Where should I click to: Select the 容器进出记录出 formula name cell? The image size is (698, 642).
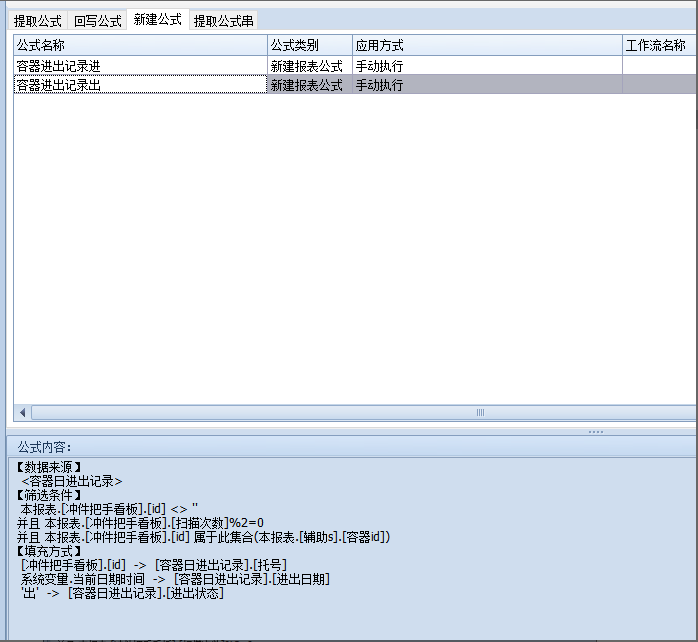click(140, 86)
